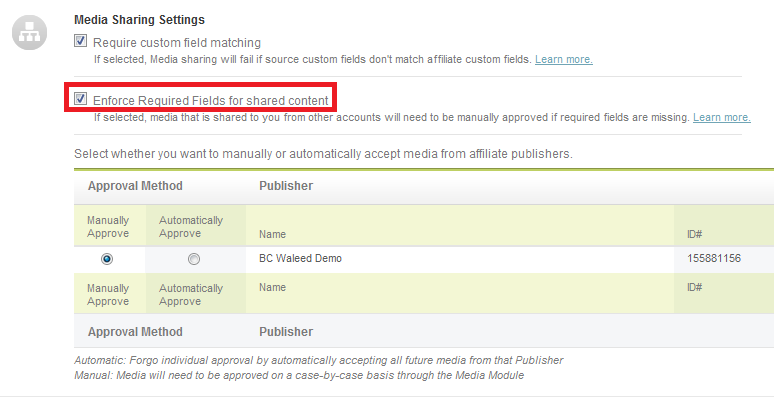Image resolution: width=784 pixels, height=403 pixels.
Task: Click the bottom Approval Method footer header
Action: (x=136, y=332)
